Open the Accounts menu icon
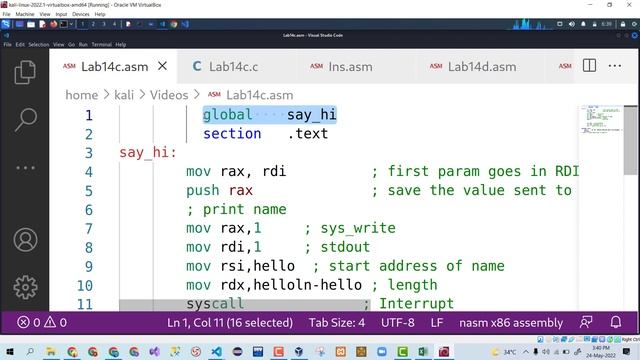640x360 pixels. tap(25, 240)
